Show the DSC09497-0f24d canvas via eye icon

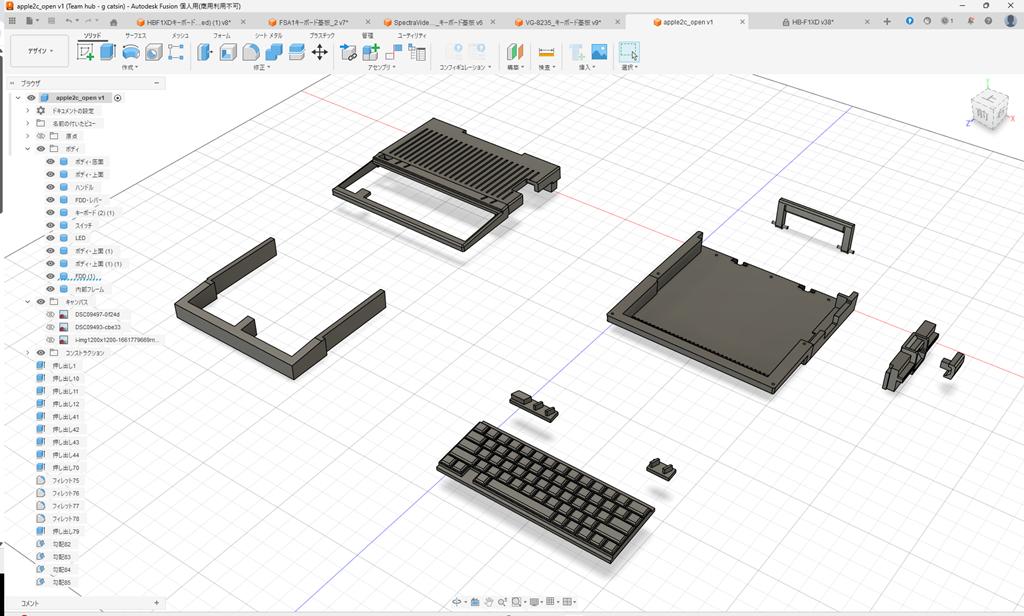(50, 314)
